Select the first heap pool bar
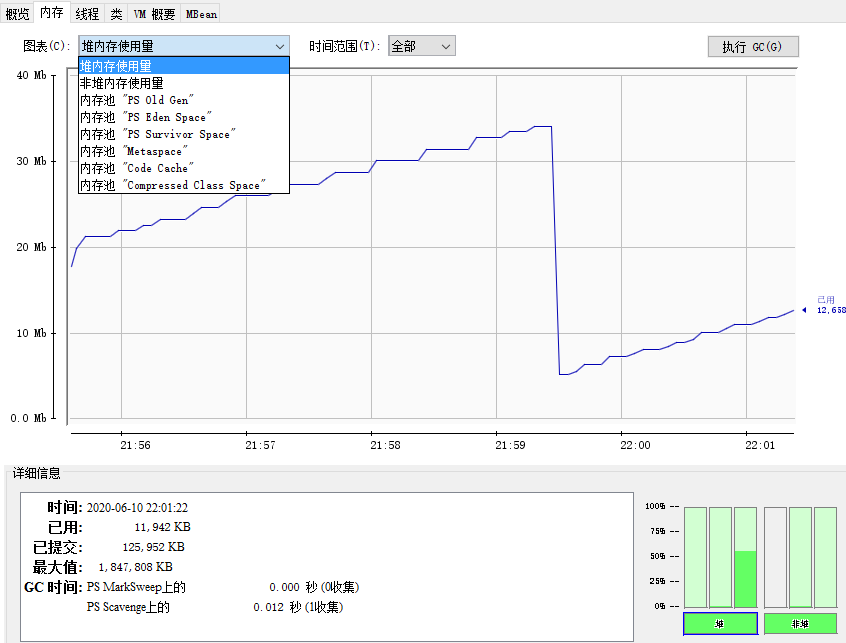The width and height of the screenshot is (846, 643). [x=695, y=557]
